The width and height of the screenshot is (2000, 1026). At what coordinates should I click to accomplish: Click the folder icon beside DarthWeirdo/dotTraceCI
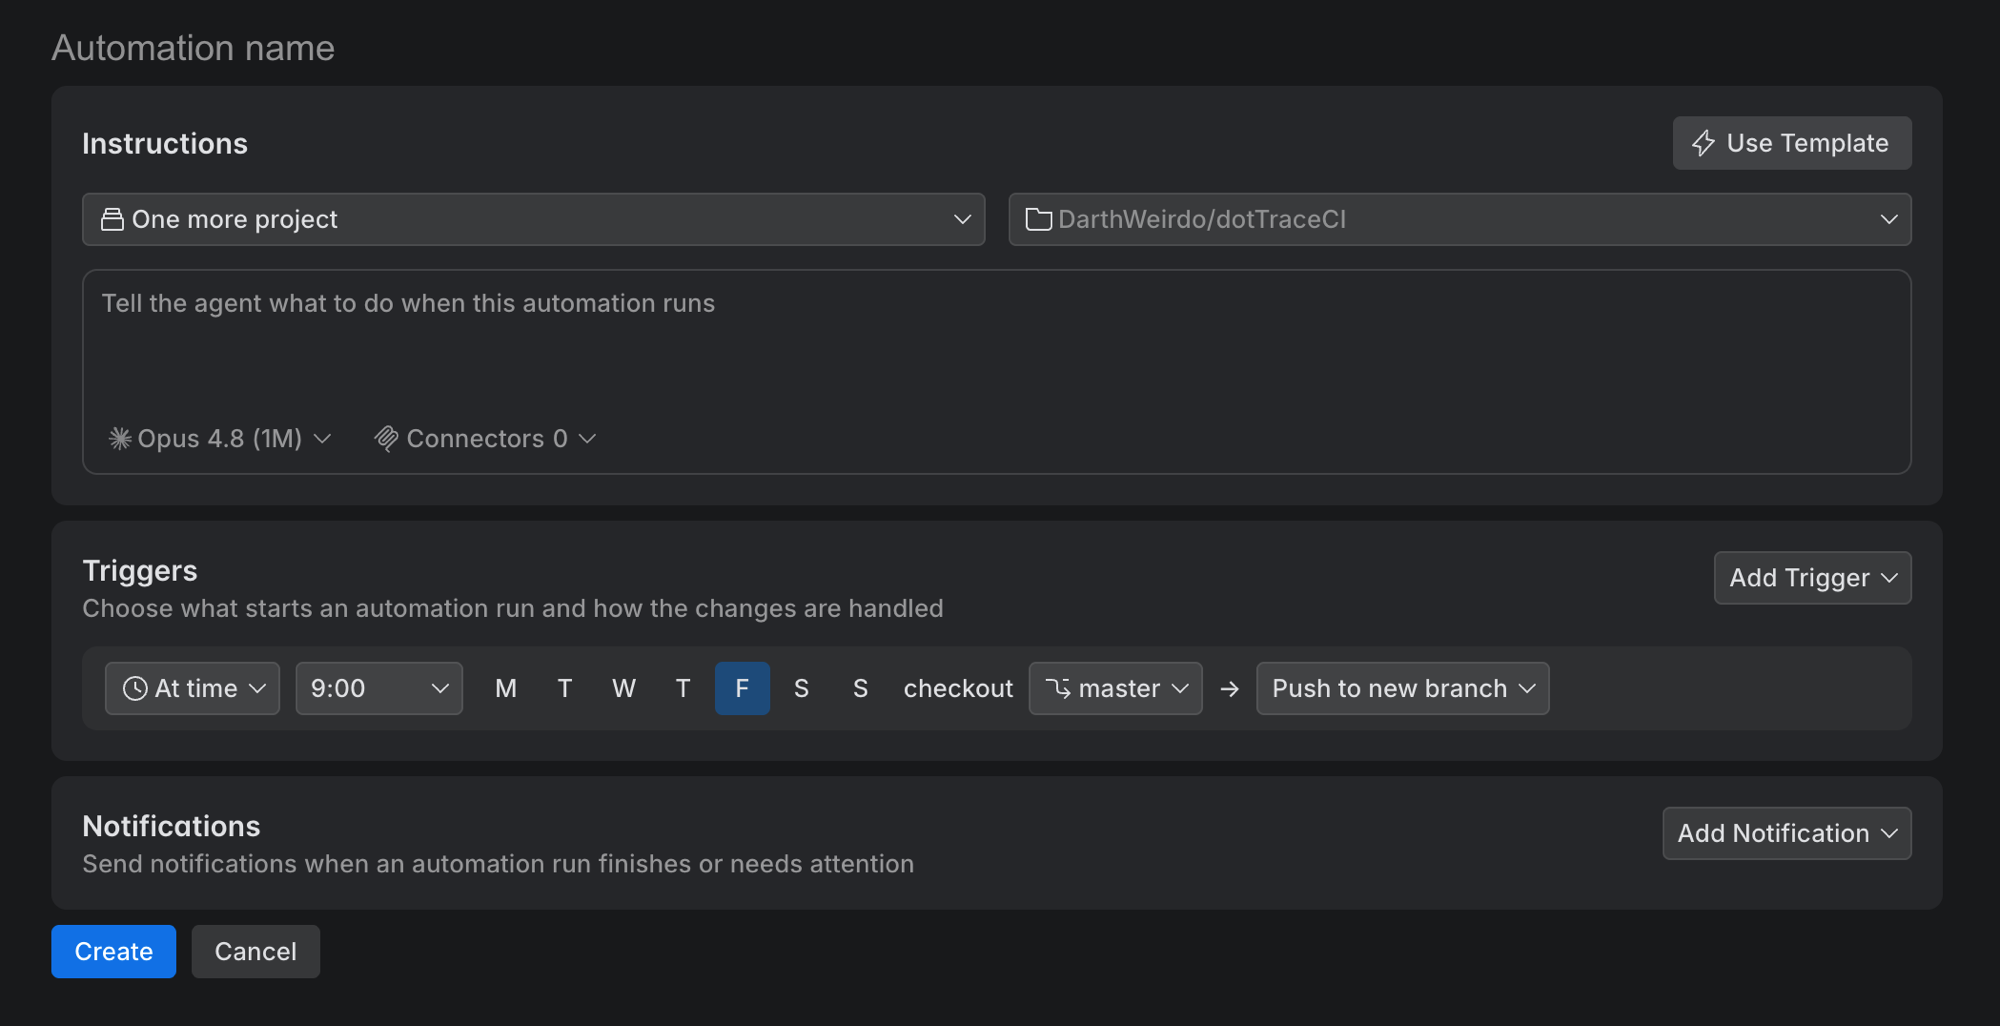tap(1039, 219)
